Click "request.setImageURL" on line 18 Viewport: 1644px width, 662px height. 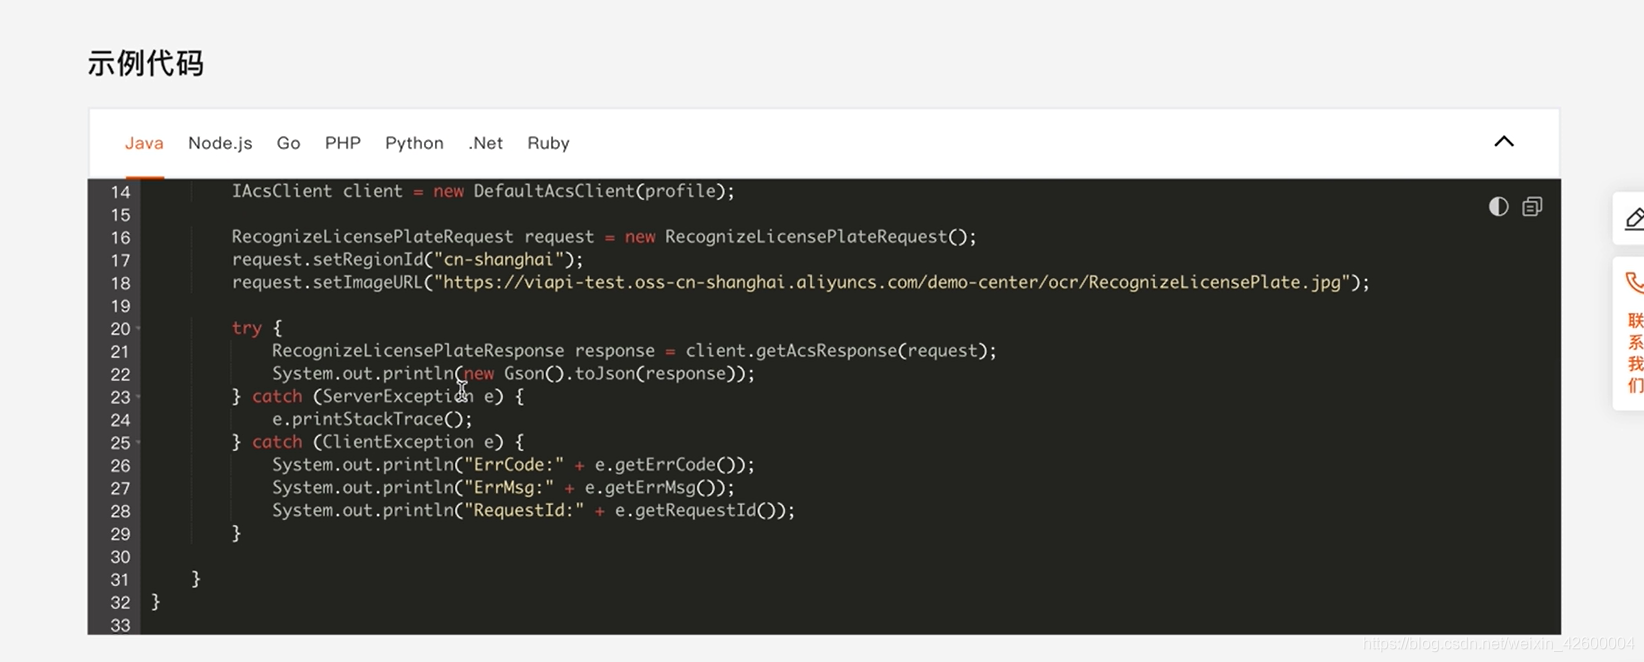[327, 283]
